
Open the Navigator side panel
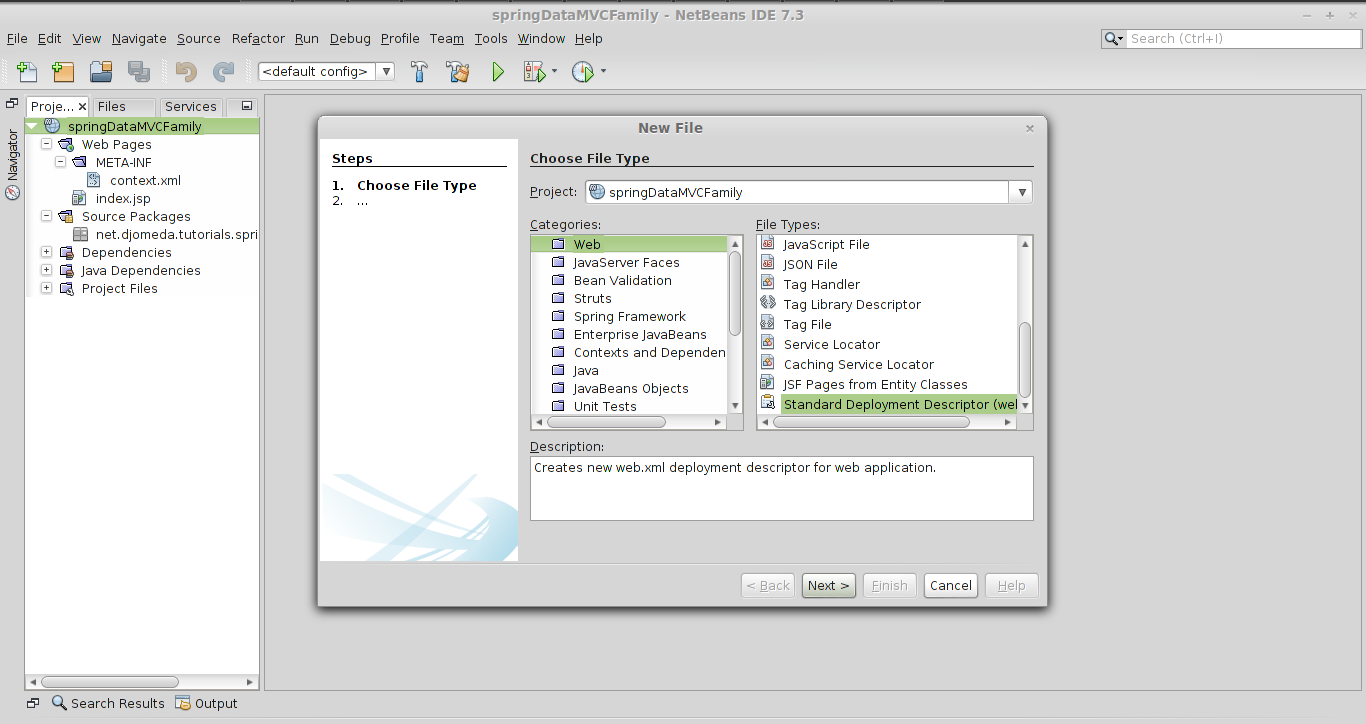tap(13, 164)
